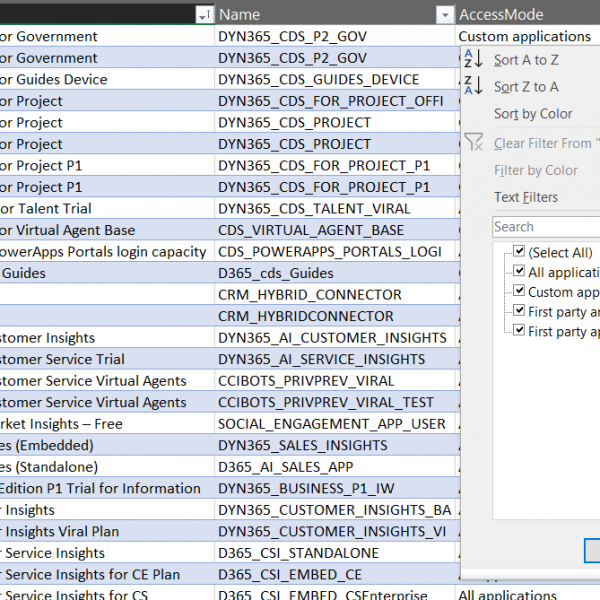Select DYN365_CUSTOMER_INSIGHTS_BA cell
This screenshot has height=600, width=600.
[335, 510]
